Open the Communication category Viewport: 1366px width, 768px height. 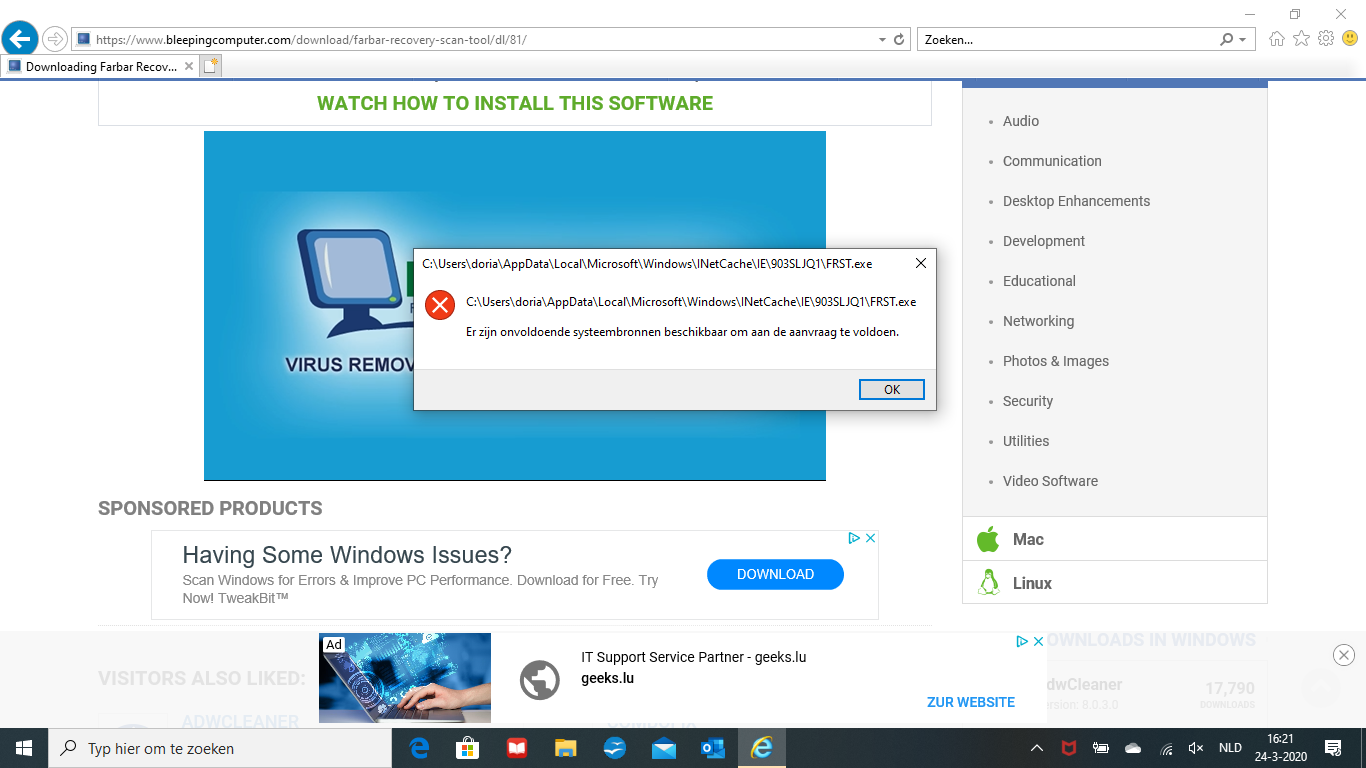[1052, 161]
